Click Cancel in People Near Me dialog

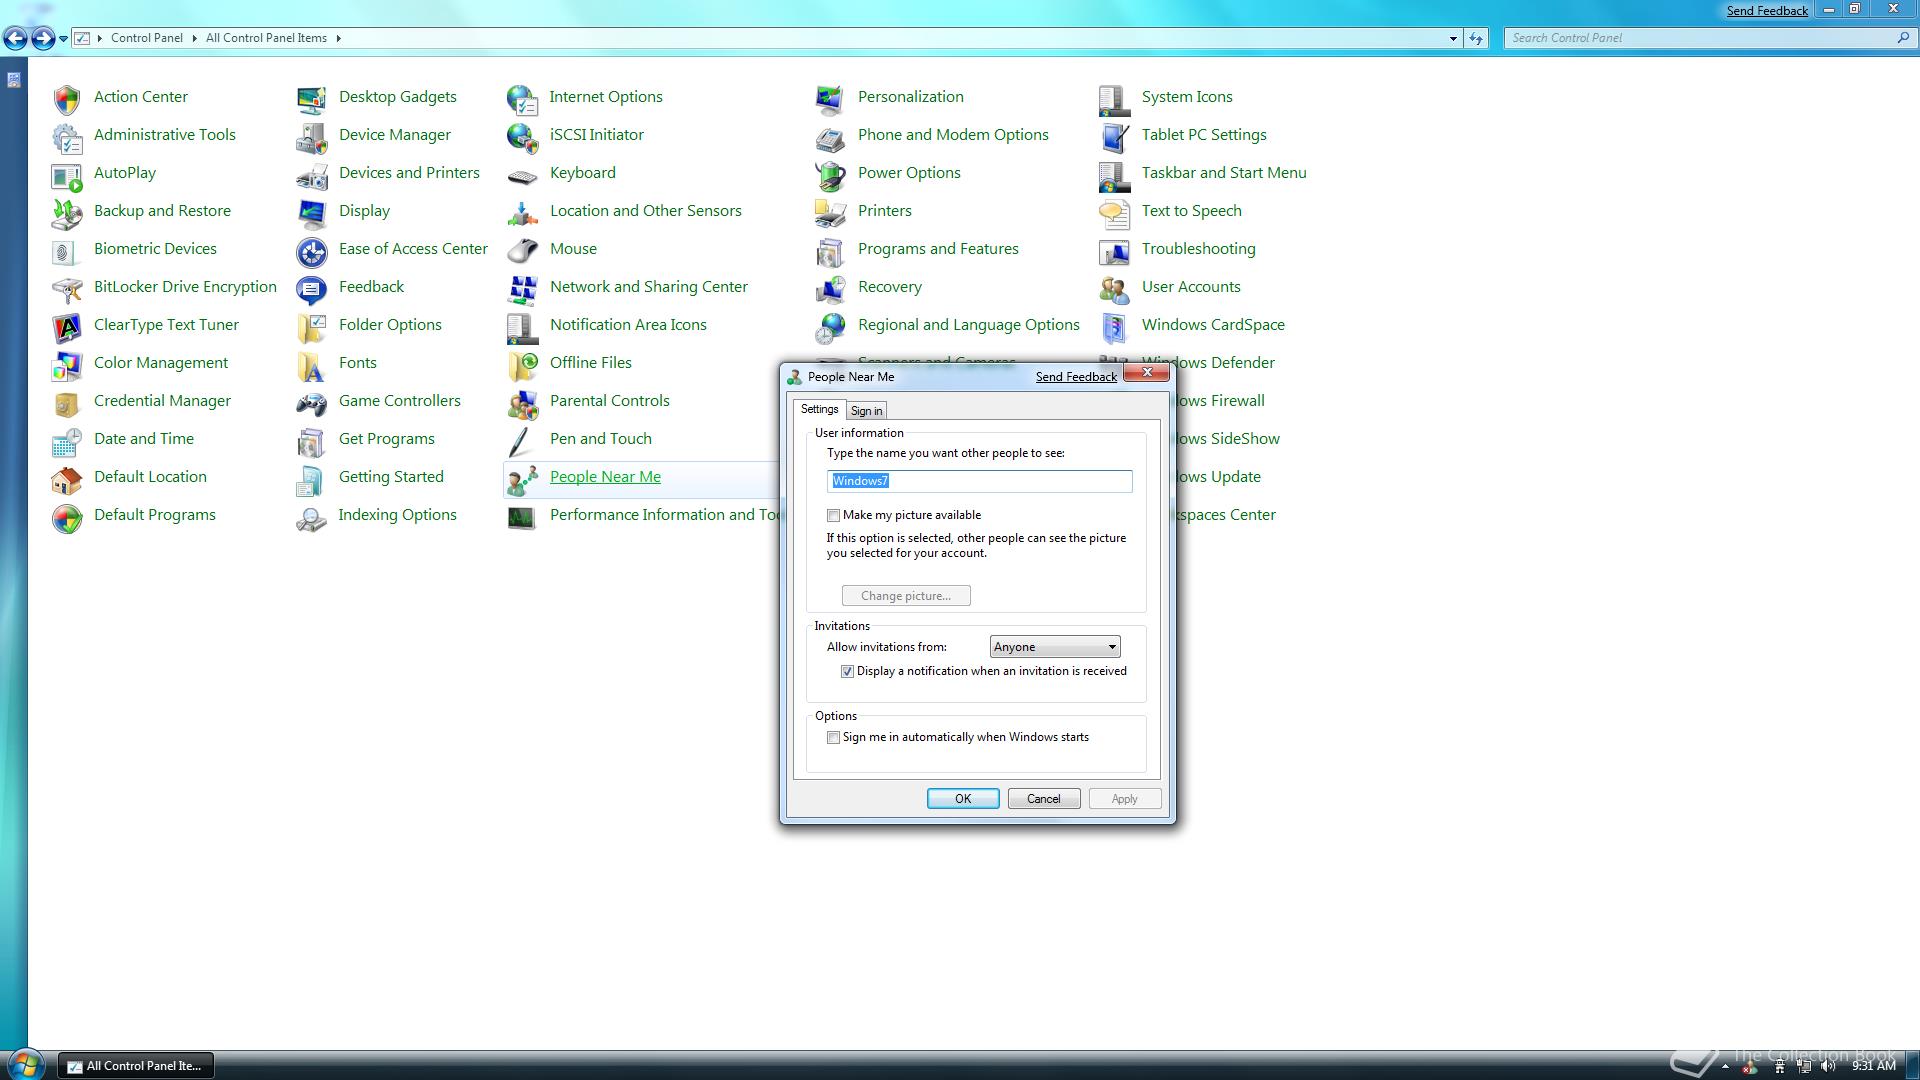pyautogui.click(x=1043, y=798)
